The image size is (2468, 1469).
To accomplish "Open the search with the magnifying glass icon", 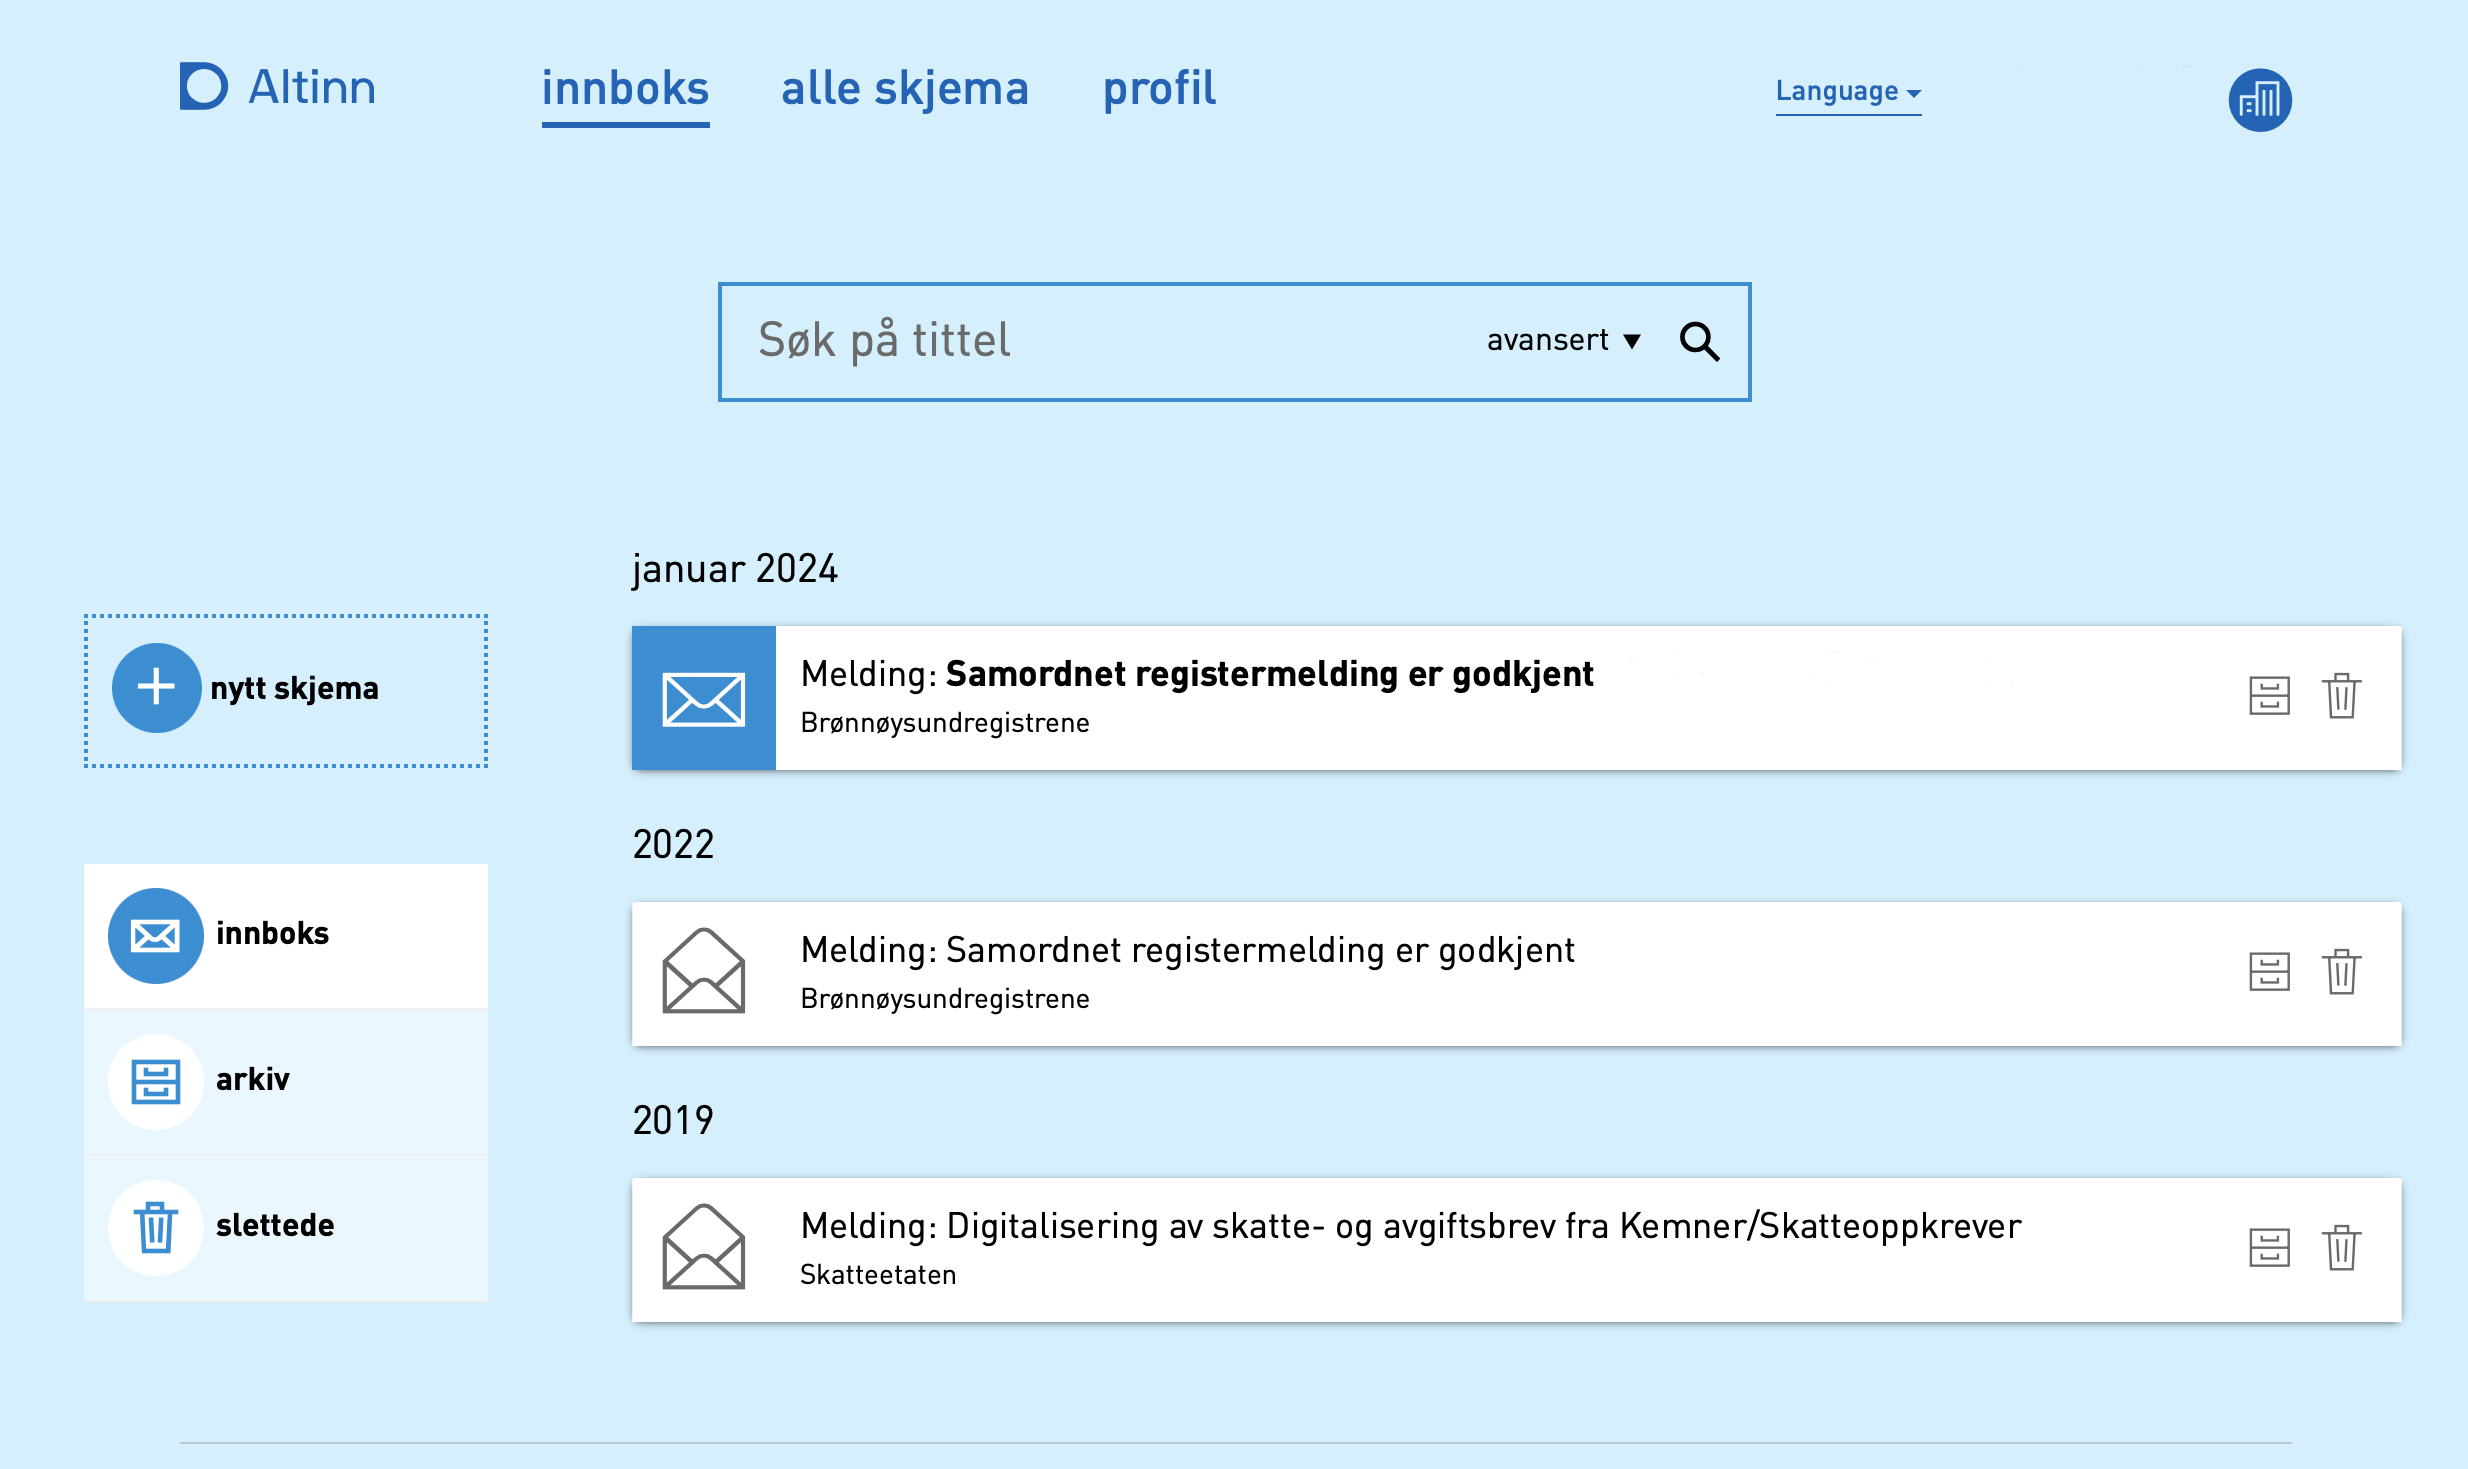I will click(1700, 342).
